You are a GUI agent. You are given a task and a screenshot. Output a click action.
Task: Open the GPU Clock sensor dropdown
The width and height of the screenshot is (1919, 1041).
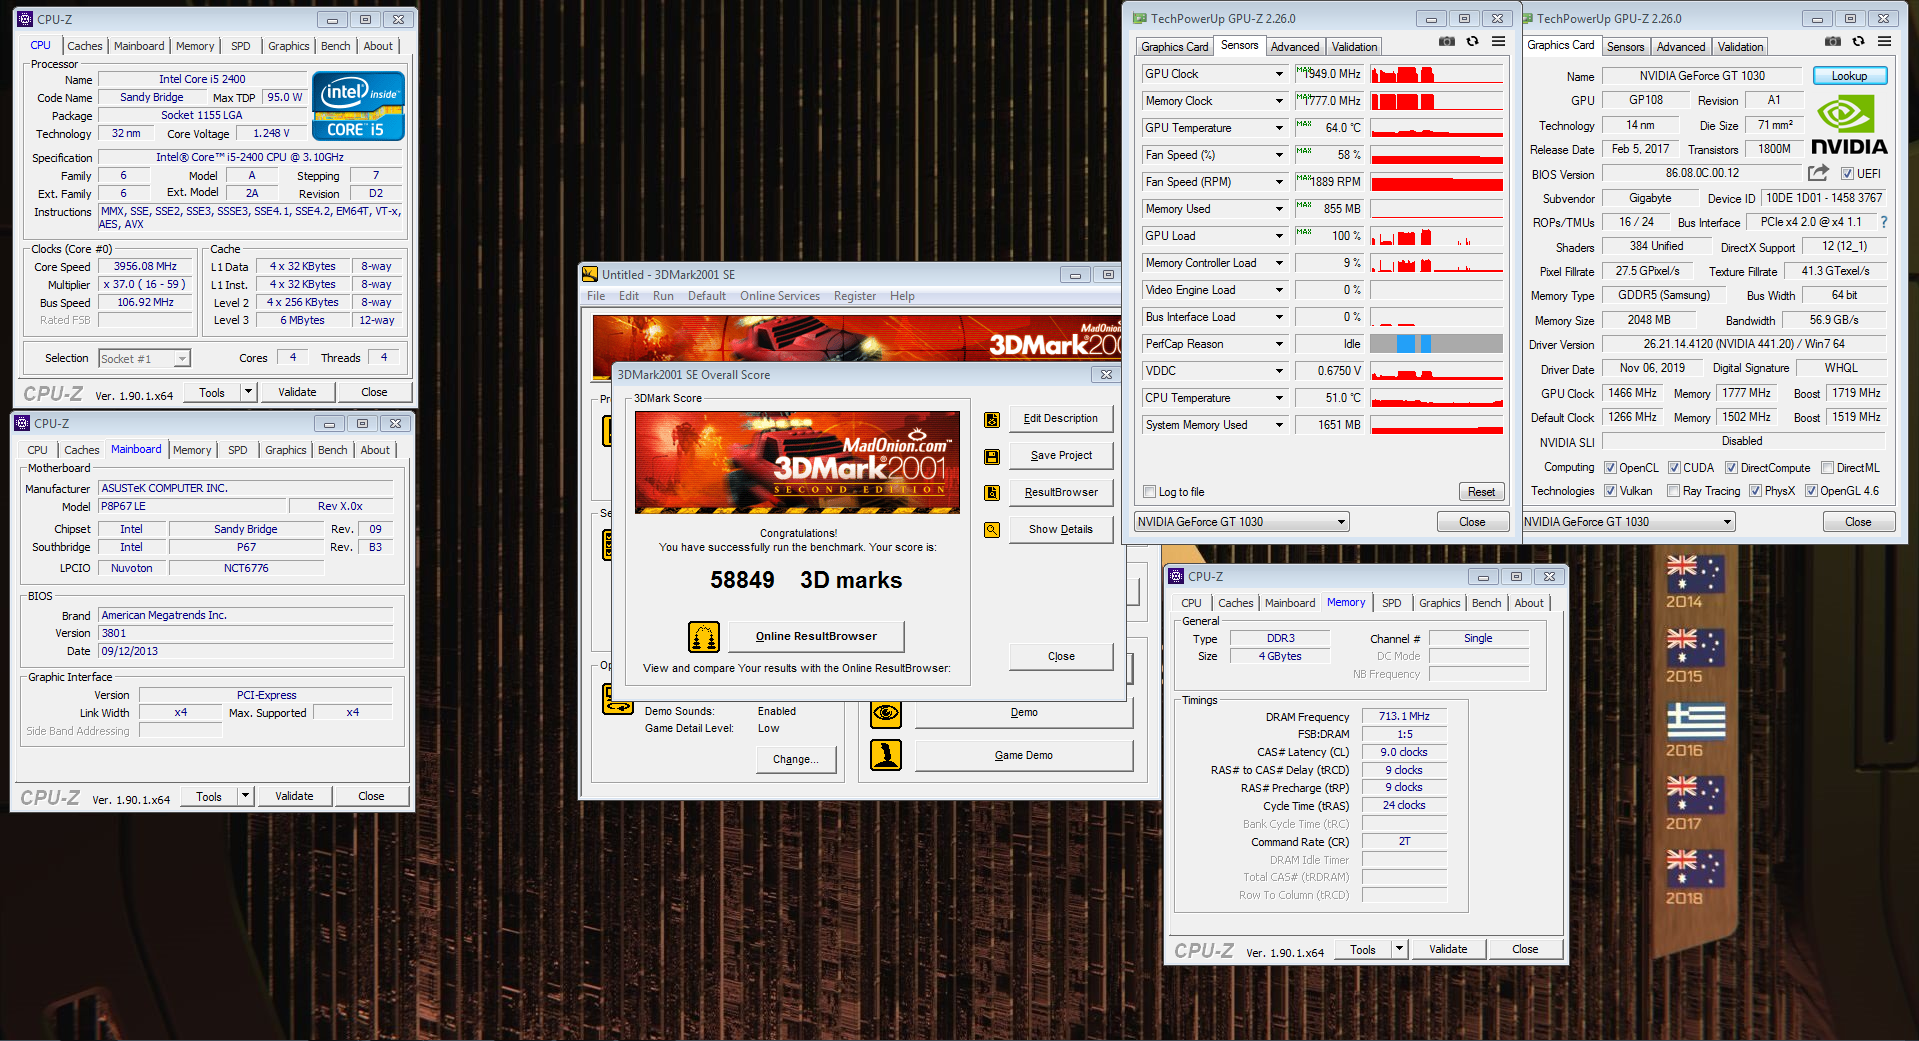(x=1278, y=74)
